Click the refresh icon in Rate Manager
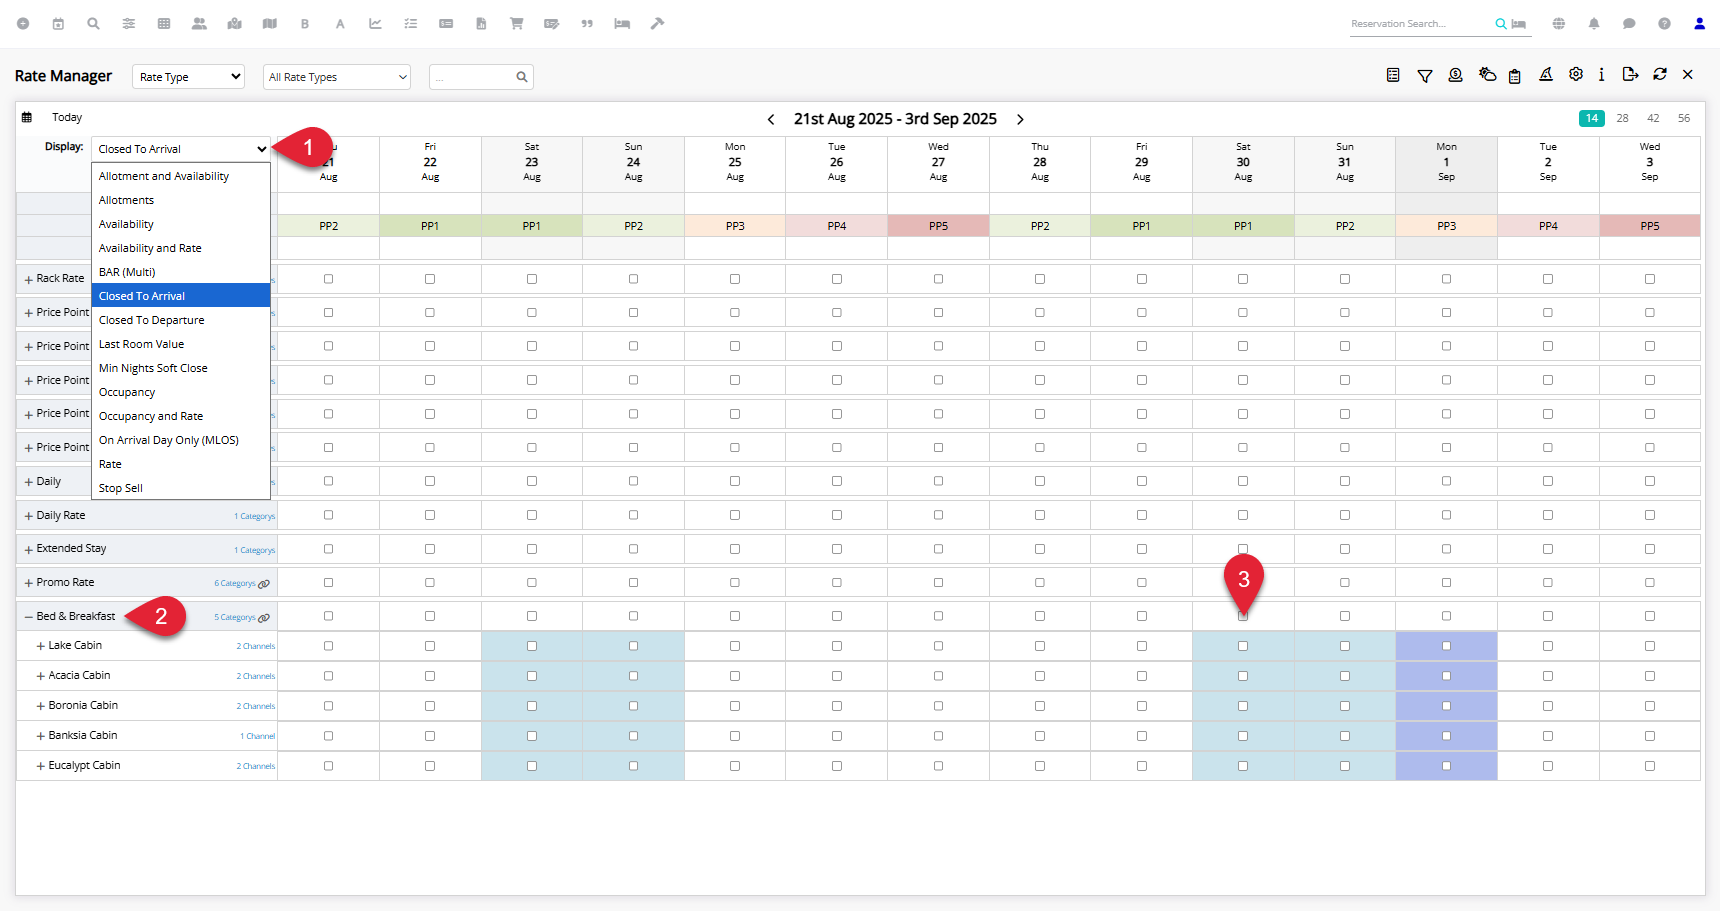The width and height of the screenshot is (1720, 911). click(x=1660, y=75)
